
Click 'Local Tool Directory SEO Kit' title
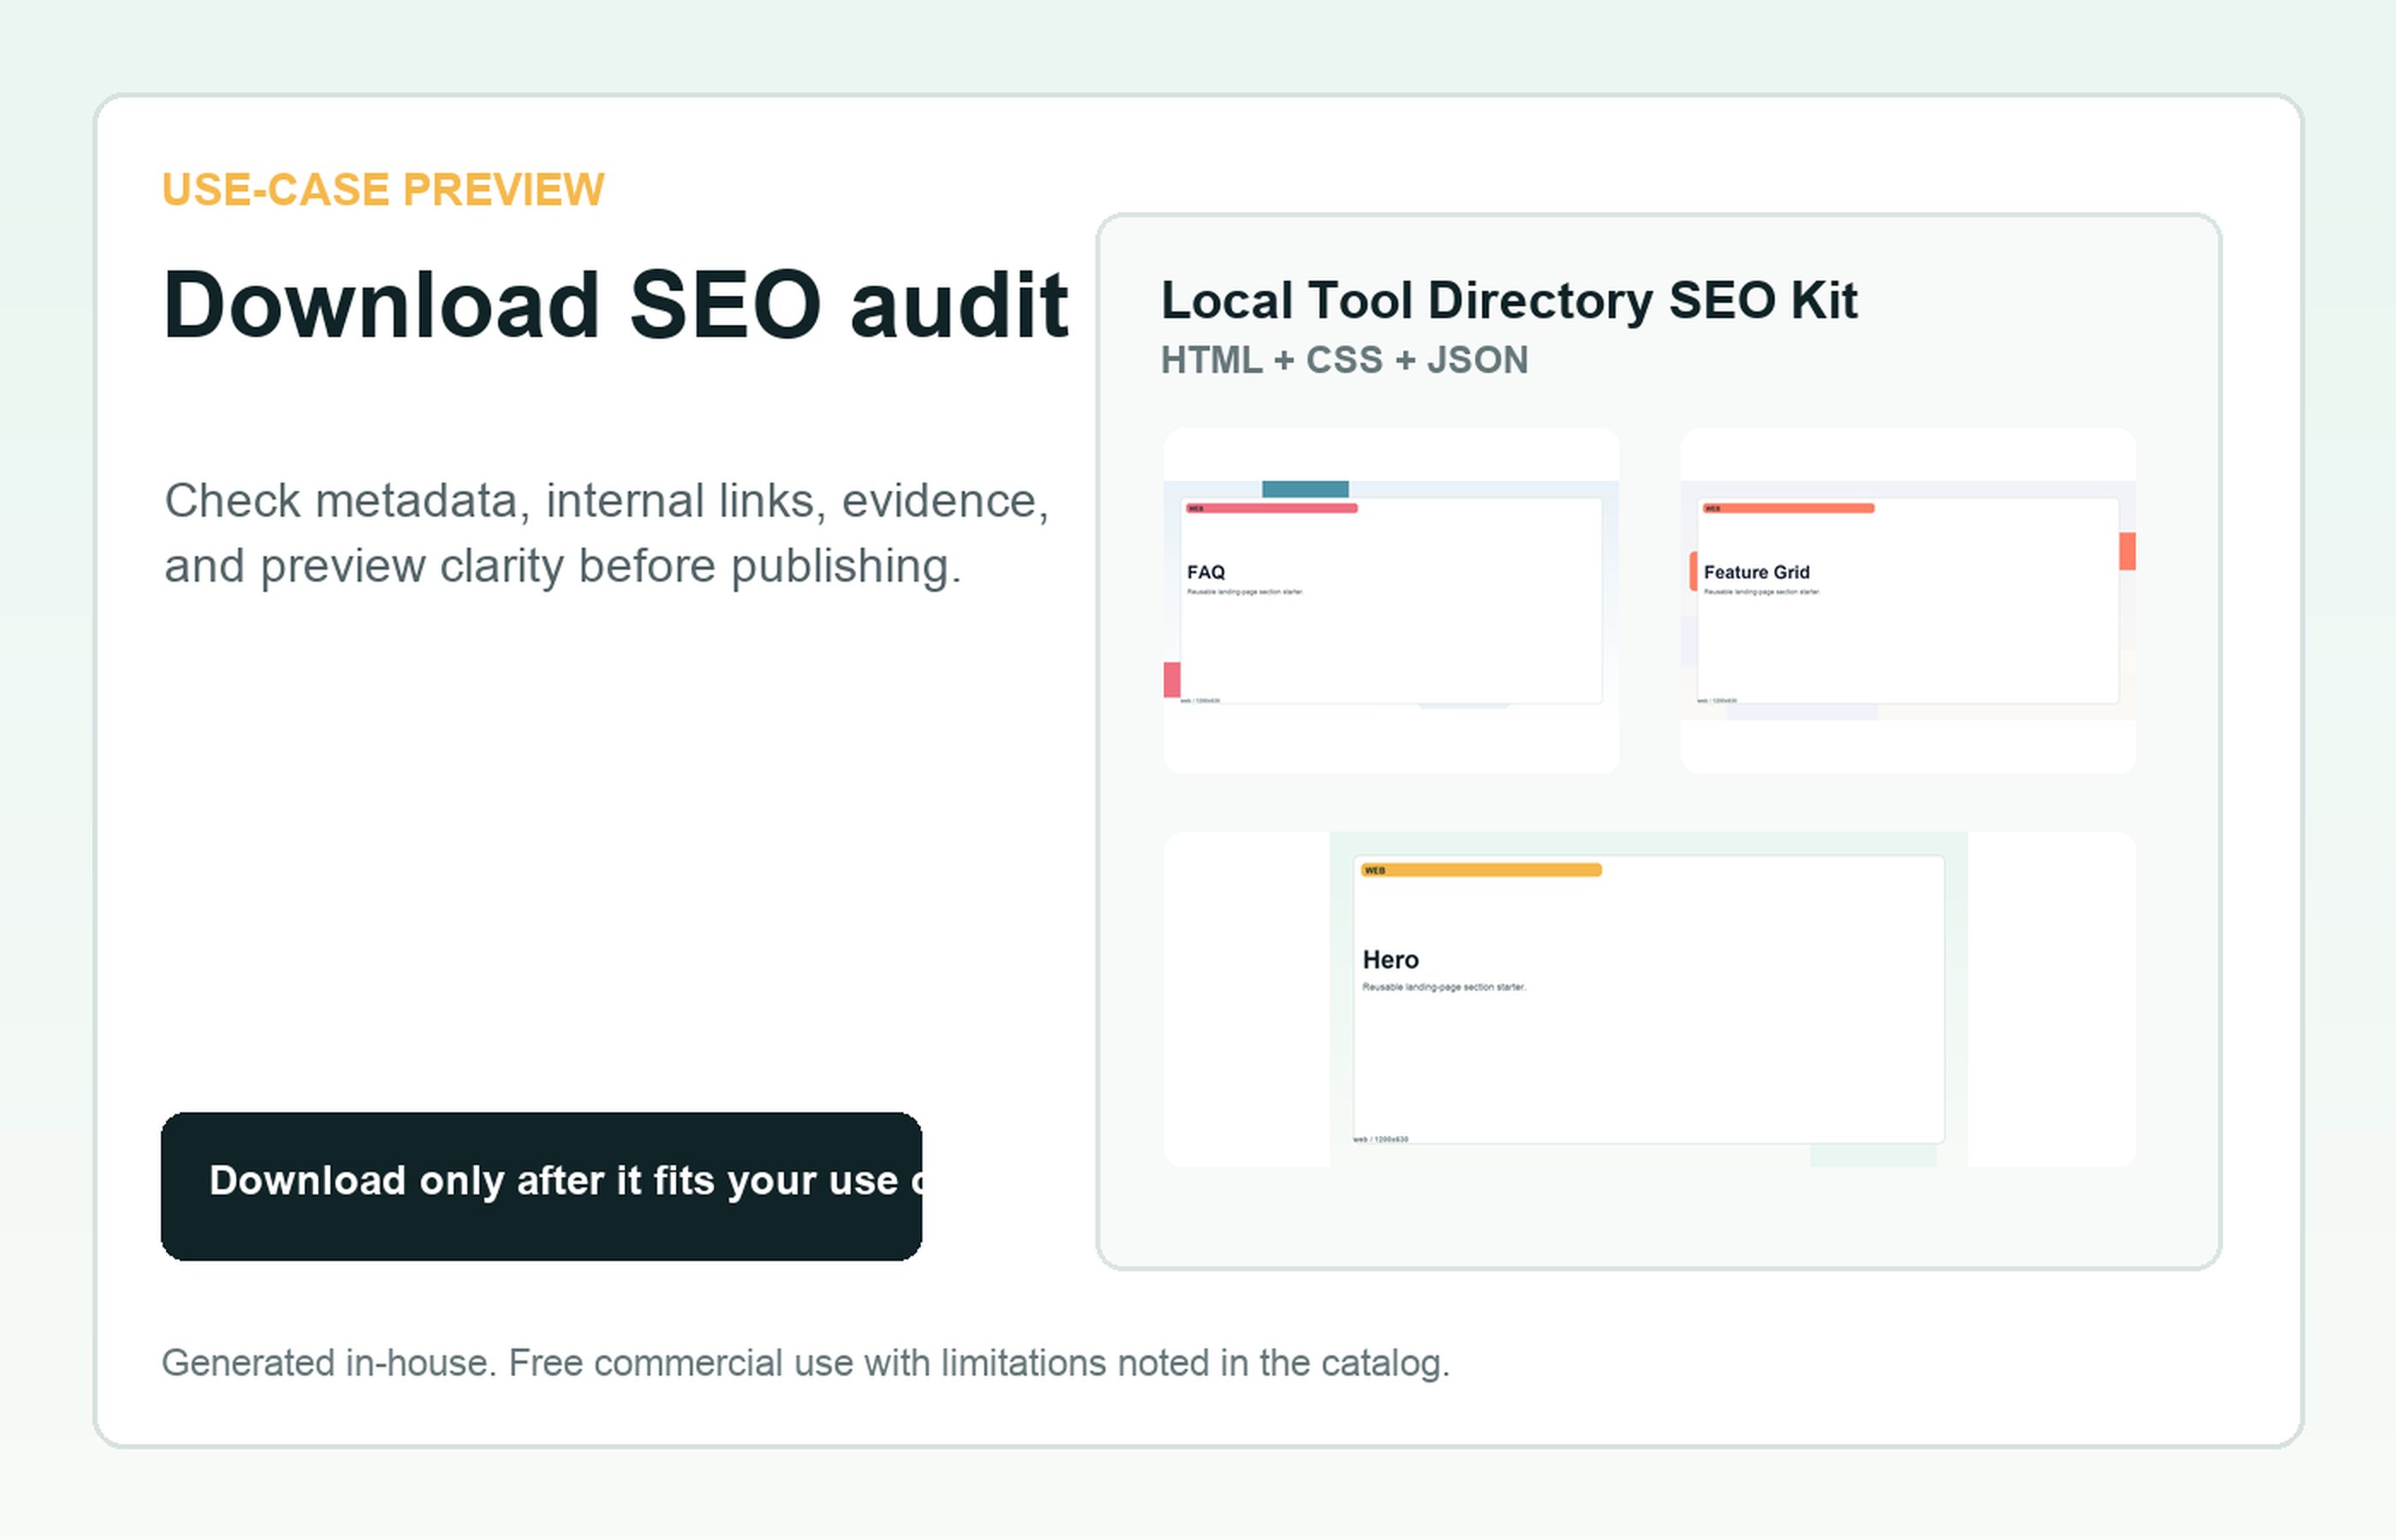(1509, 300)
